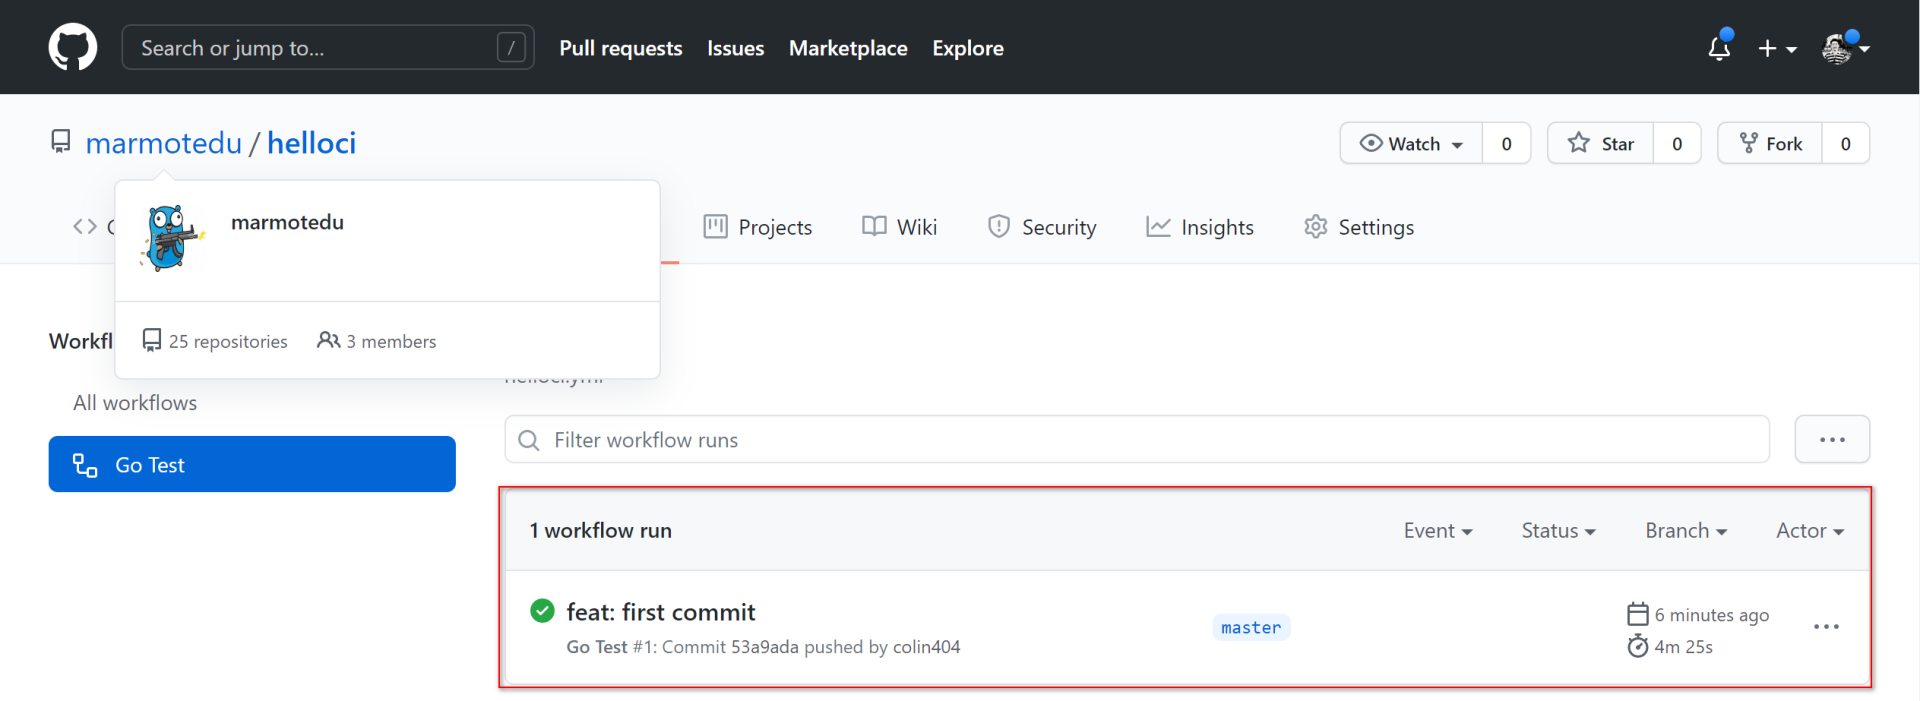The image size is (1920, 701).
Task: Expand the Watch dropdown
Action: pyautogui.click(x=1411, y=144)
